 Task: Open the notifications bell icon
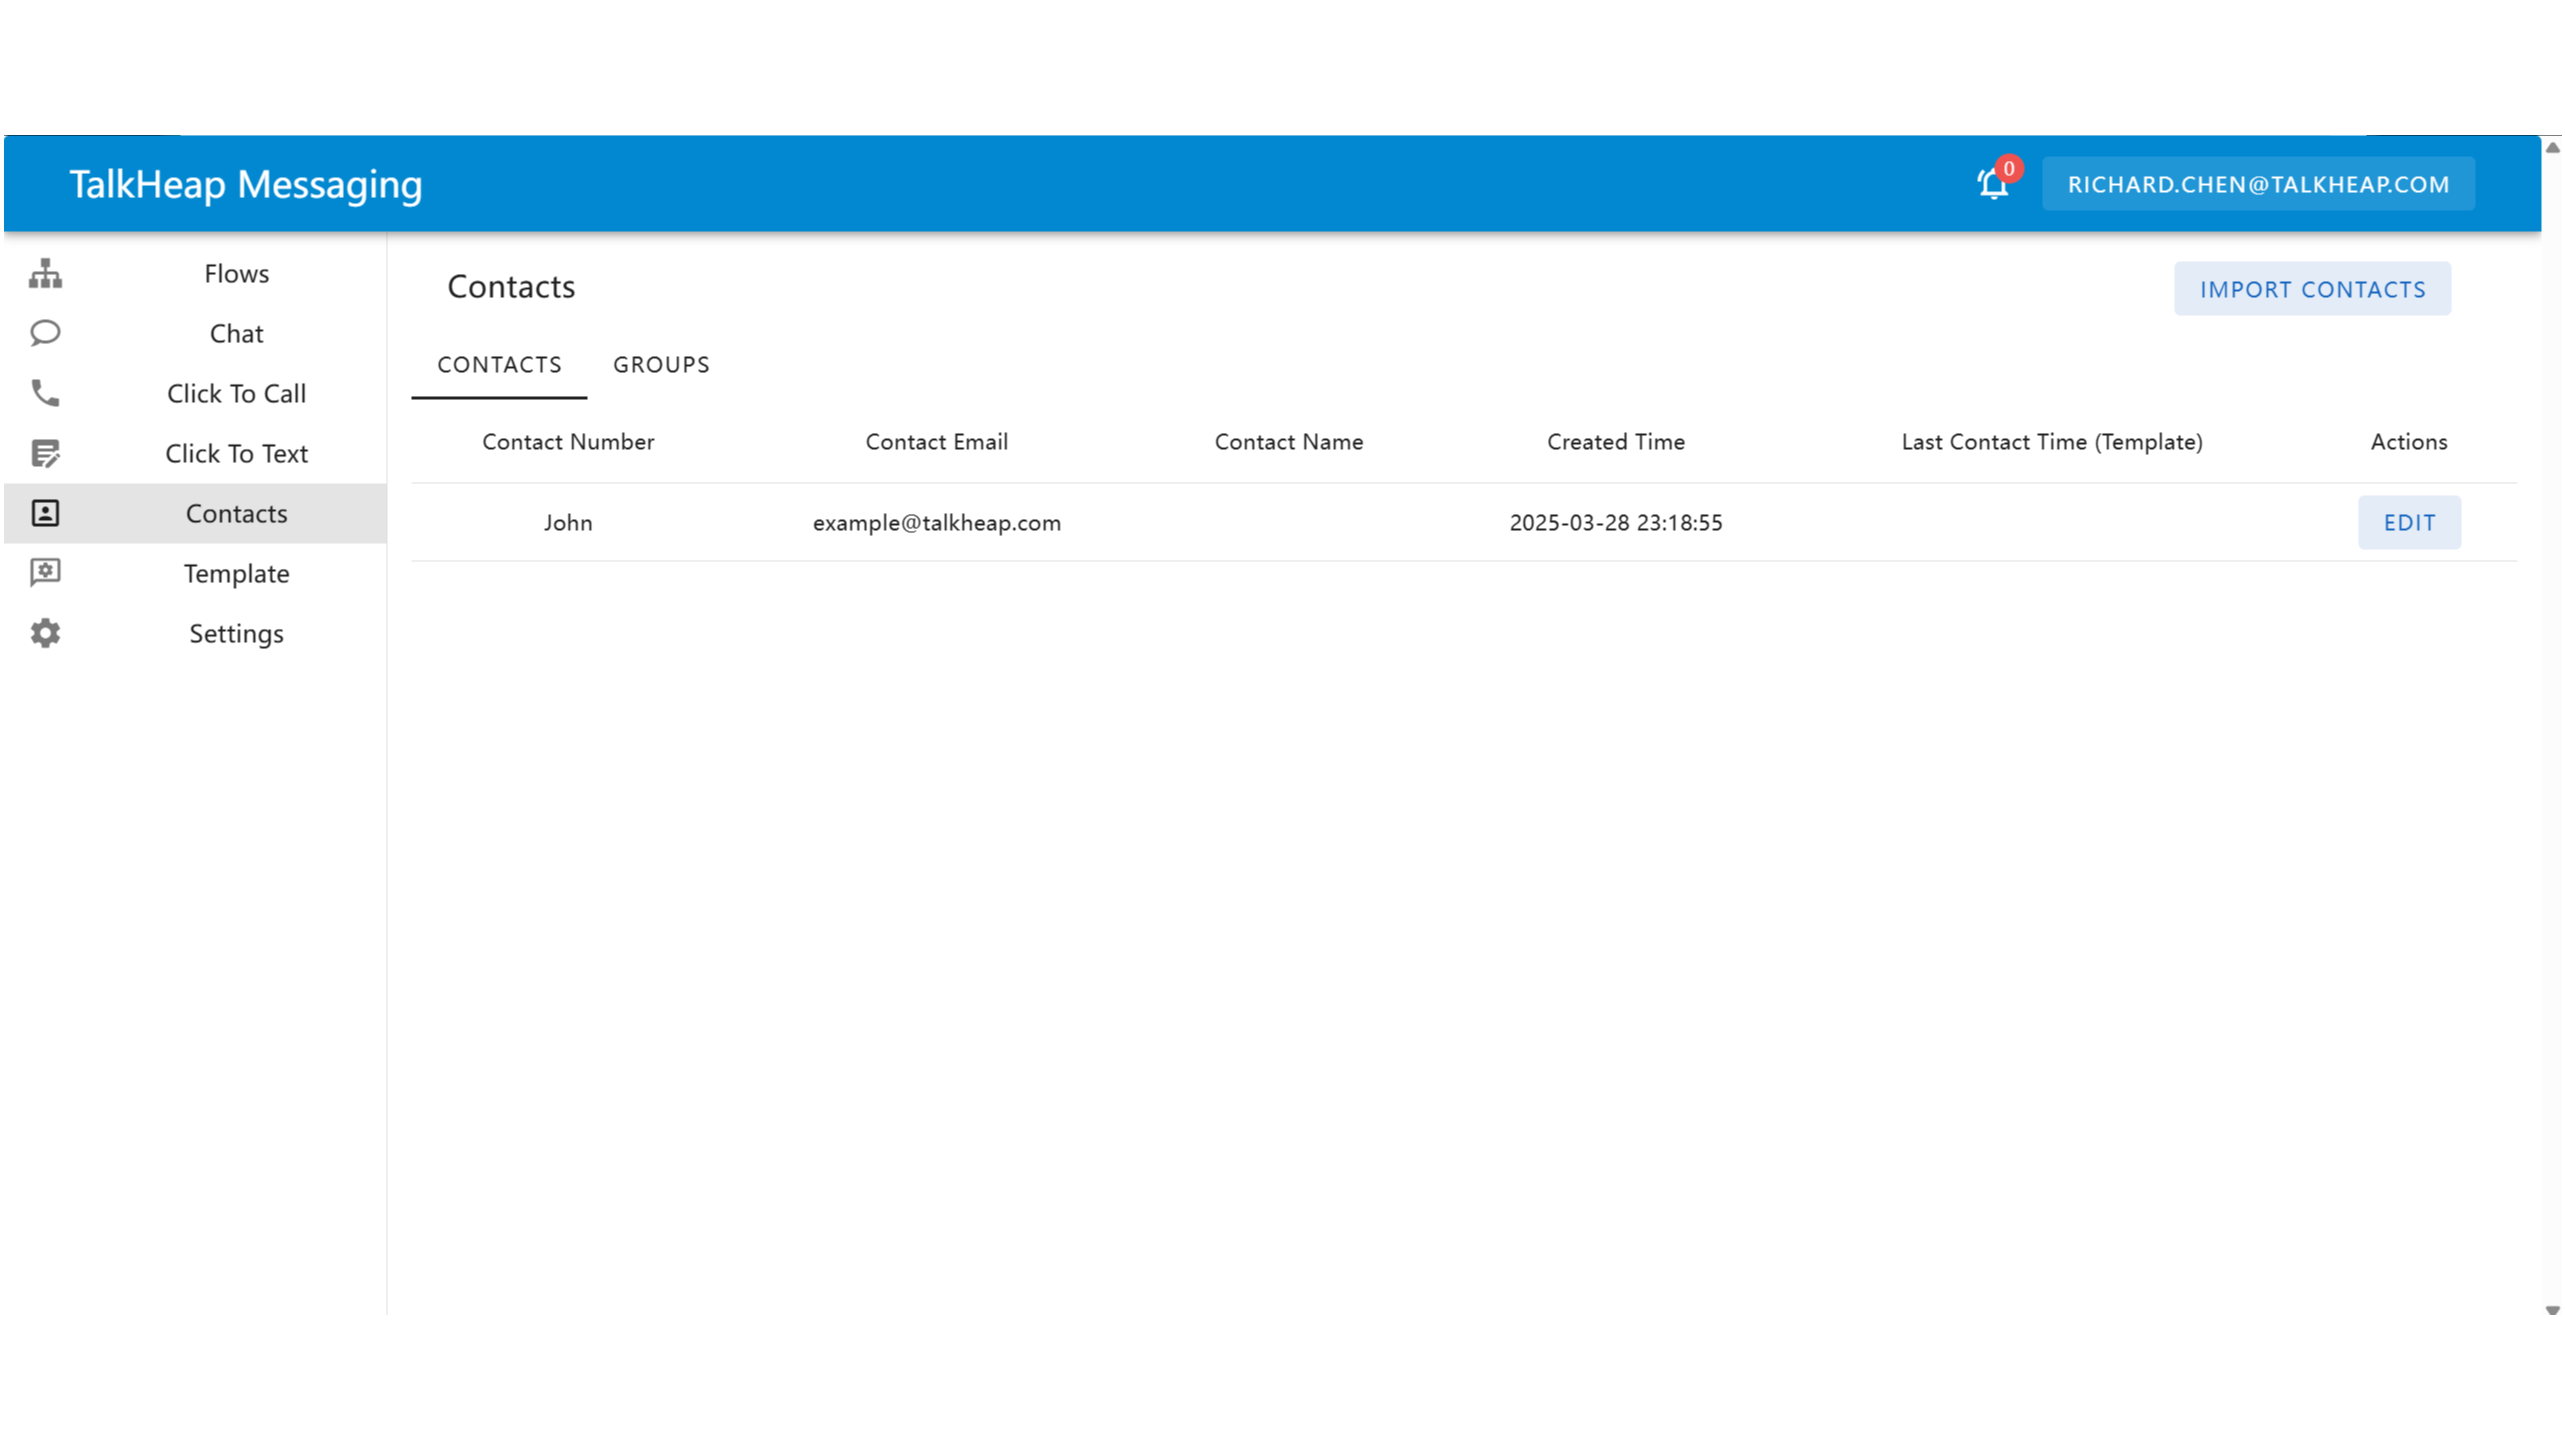click(1992, 185)
